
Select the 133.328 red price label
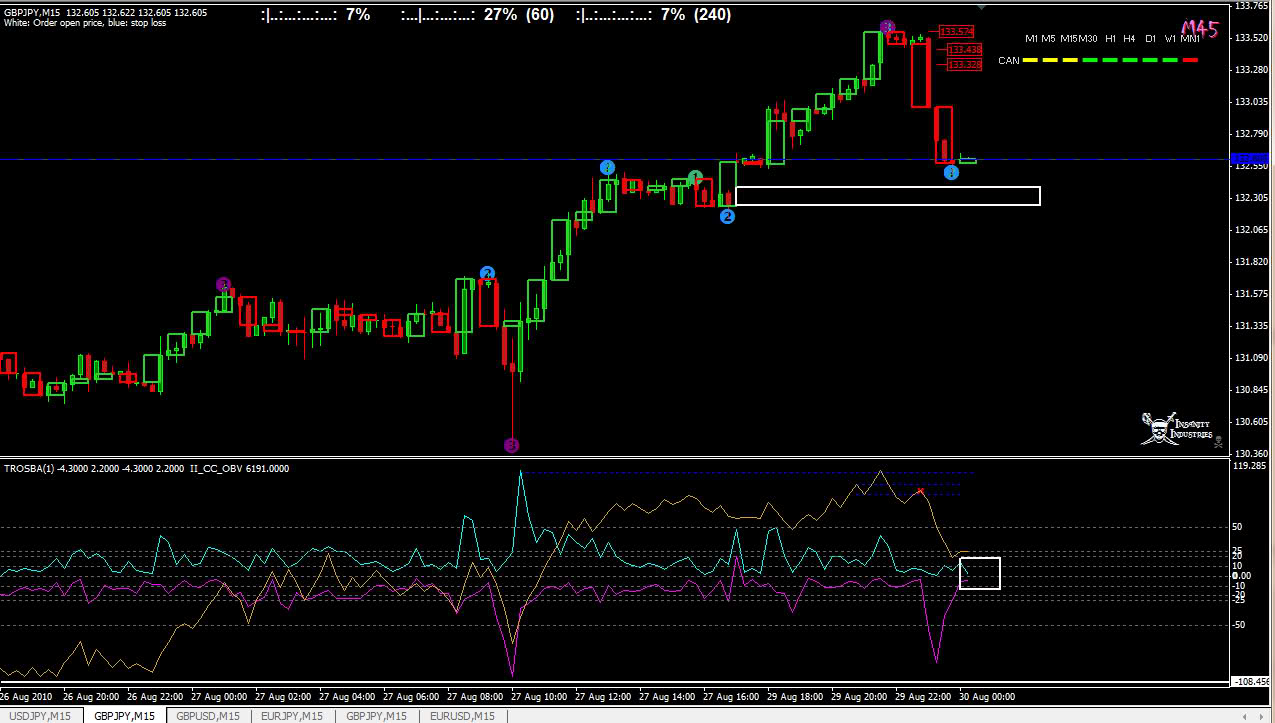click(964, 64)
